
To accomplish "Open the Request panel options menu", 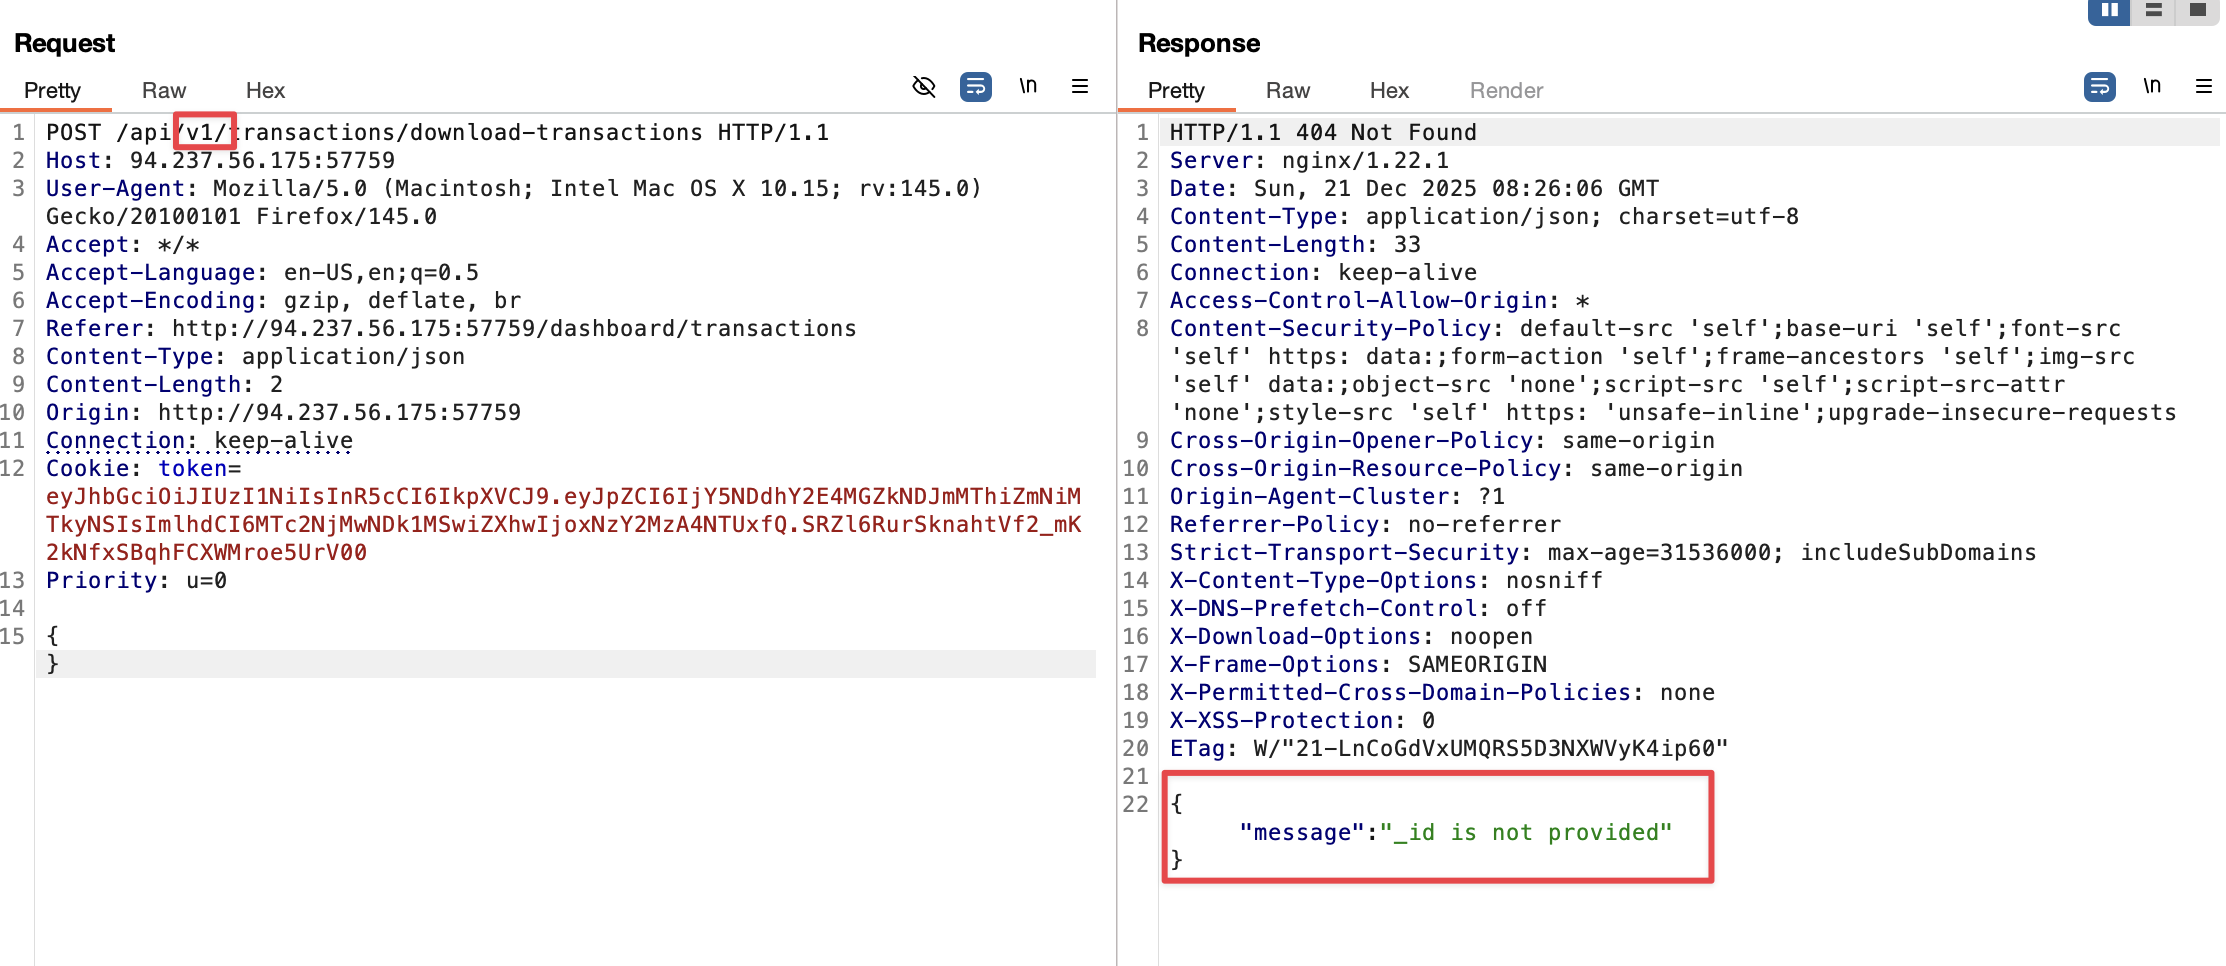I will pyautogui.click(x=1080, y=87).
